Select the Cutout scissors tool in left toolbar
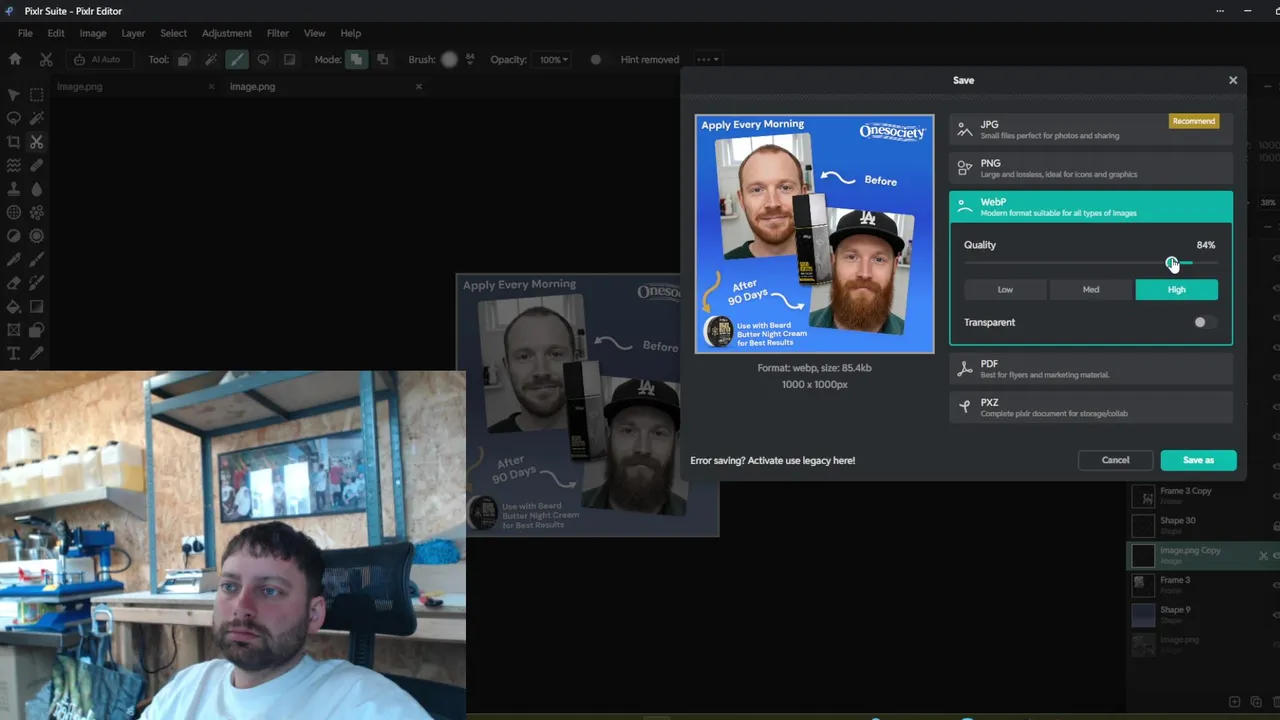Viewport: 1280px width, 720px height. pos(36,142)
